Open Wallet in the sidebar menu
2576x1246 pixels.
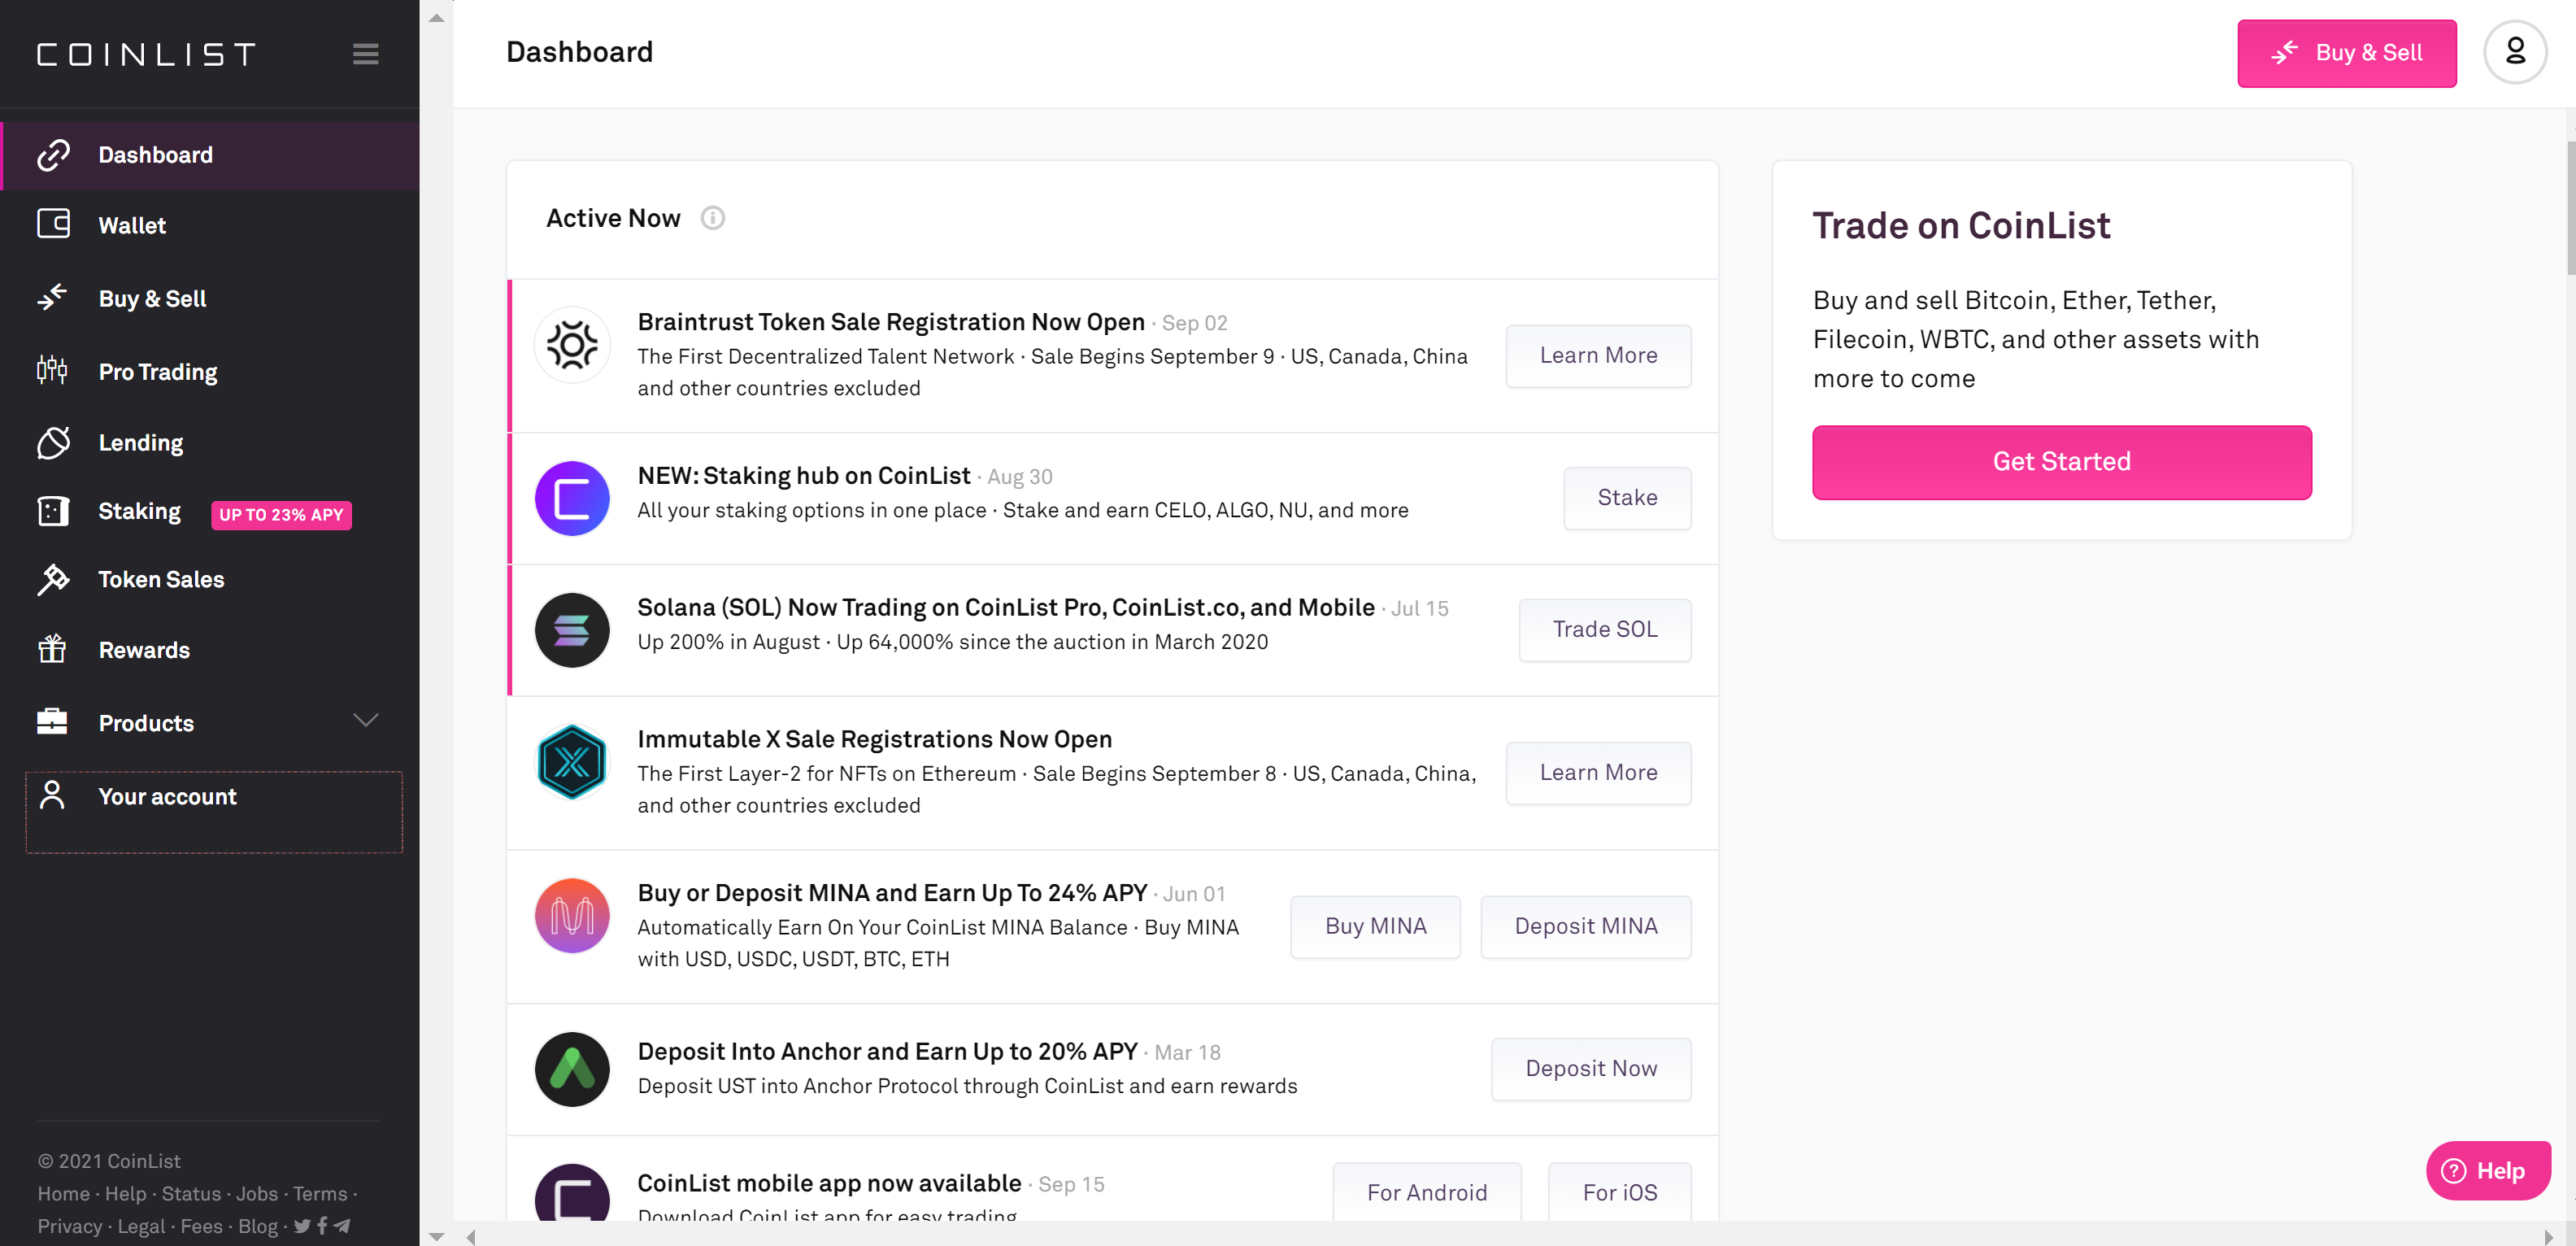pos(132,225)
